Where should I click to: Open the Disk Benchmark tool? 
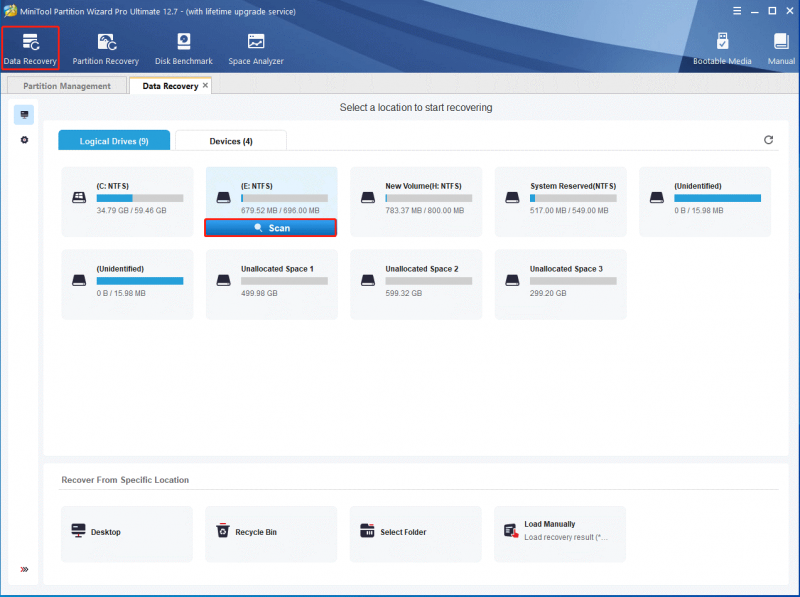pos(184,48)
